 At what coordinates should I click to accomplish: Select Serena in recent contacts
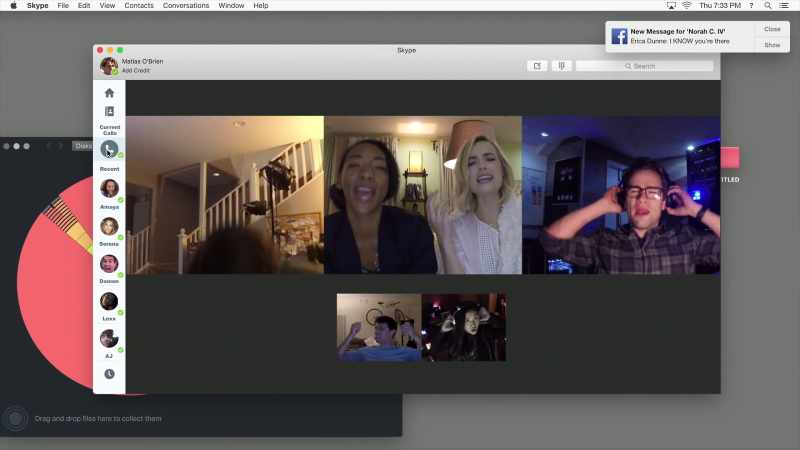point(109,226)
